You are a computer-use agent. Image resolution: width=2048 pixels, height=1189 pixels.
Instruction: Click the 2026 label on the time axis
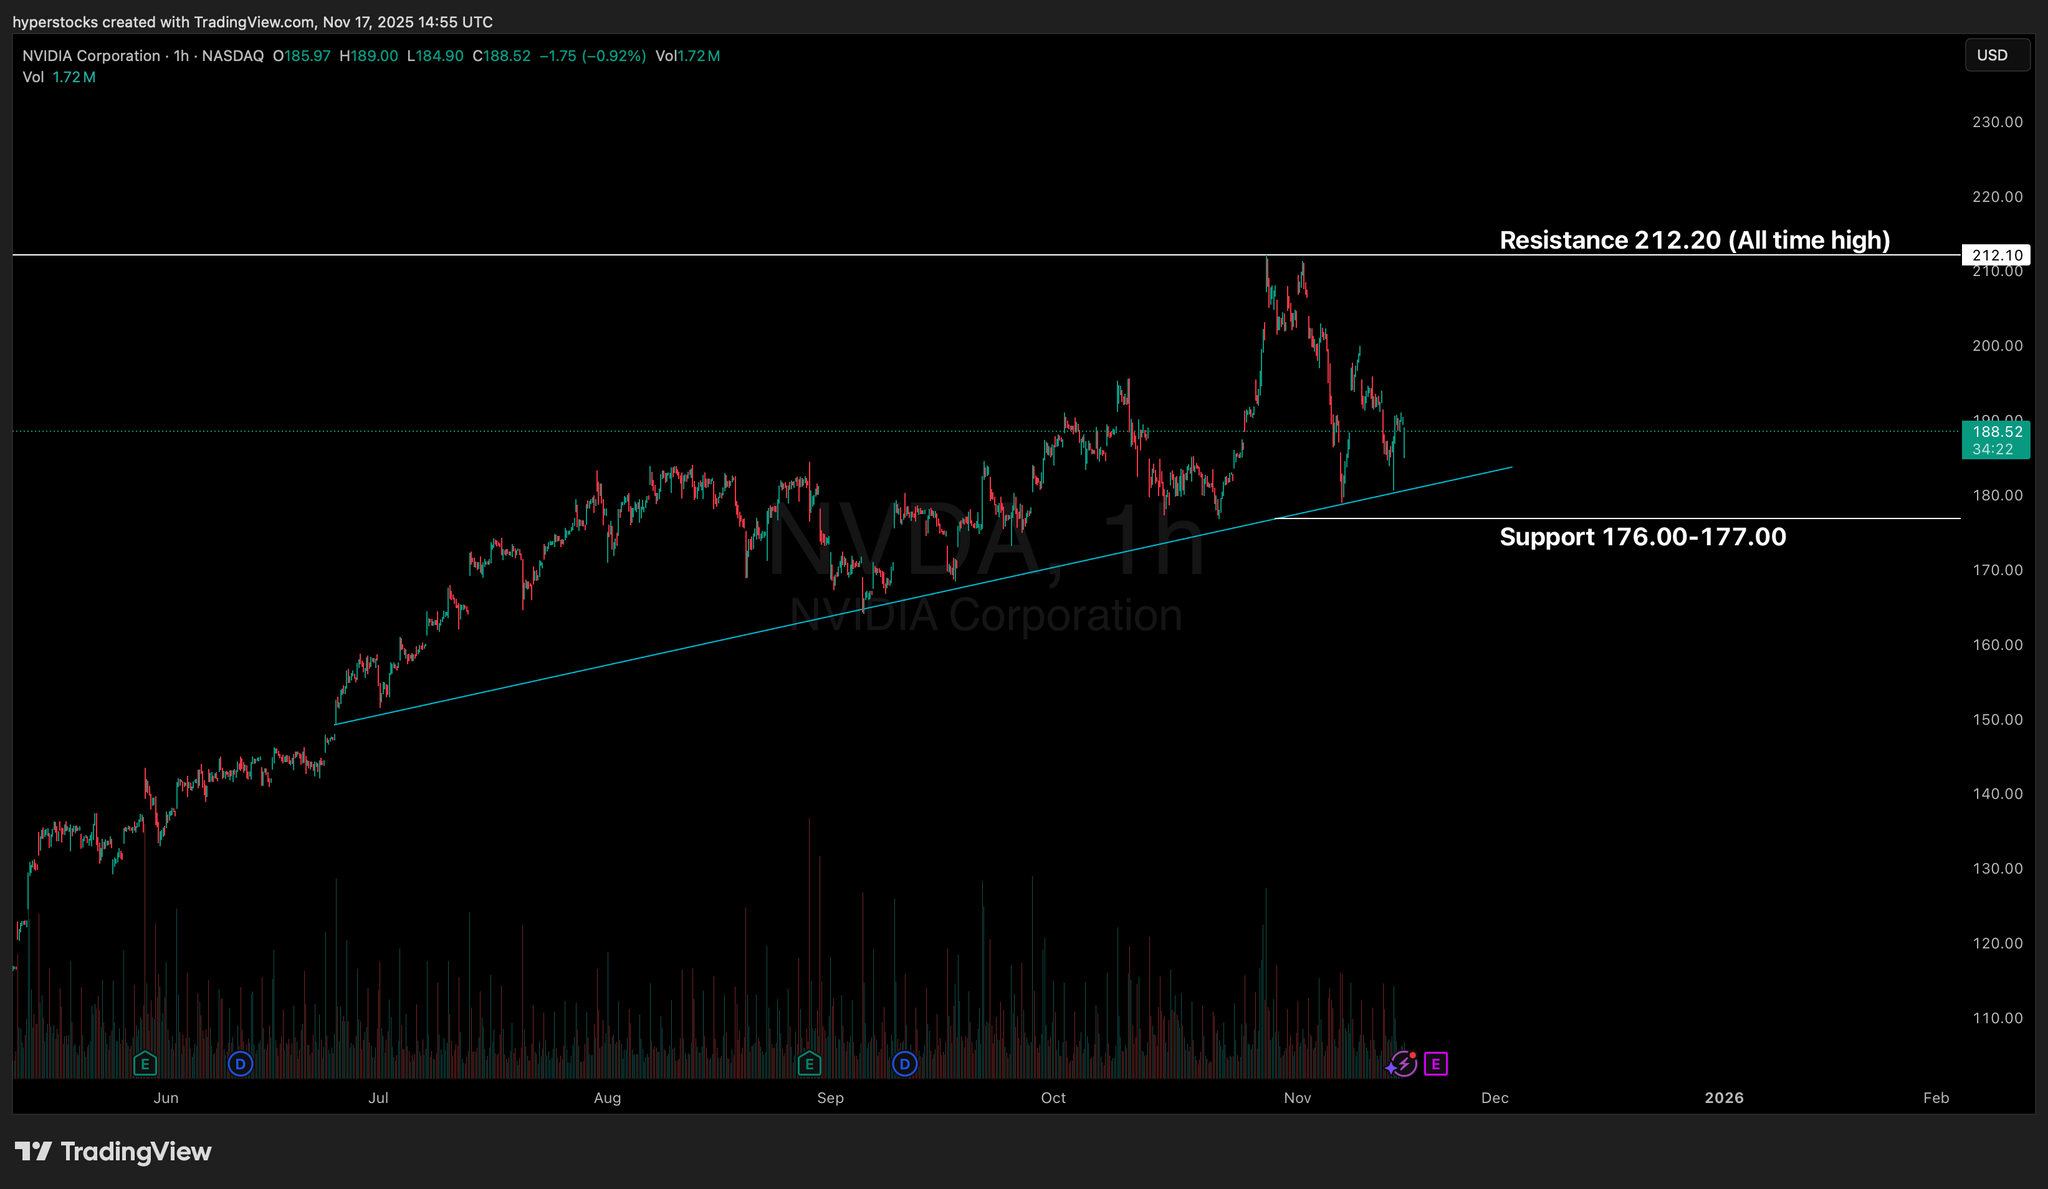click(x=1724, y=1098)
